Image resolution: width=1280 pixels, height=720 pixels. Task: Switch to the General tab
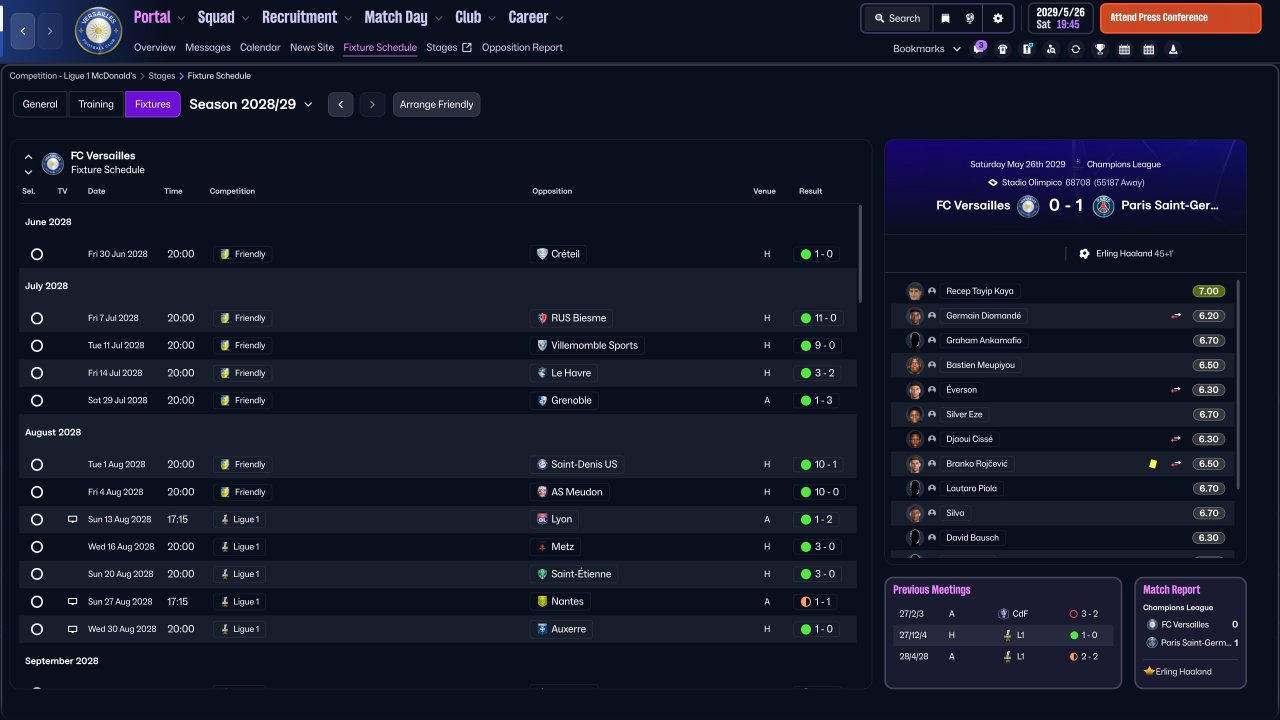click(x=40, y=104)
